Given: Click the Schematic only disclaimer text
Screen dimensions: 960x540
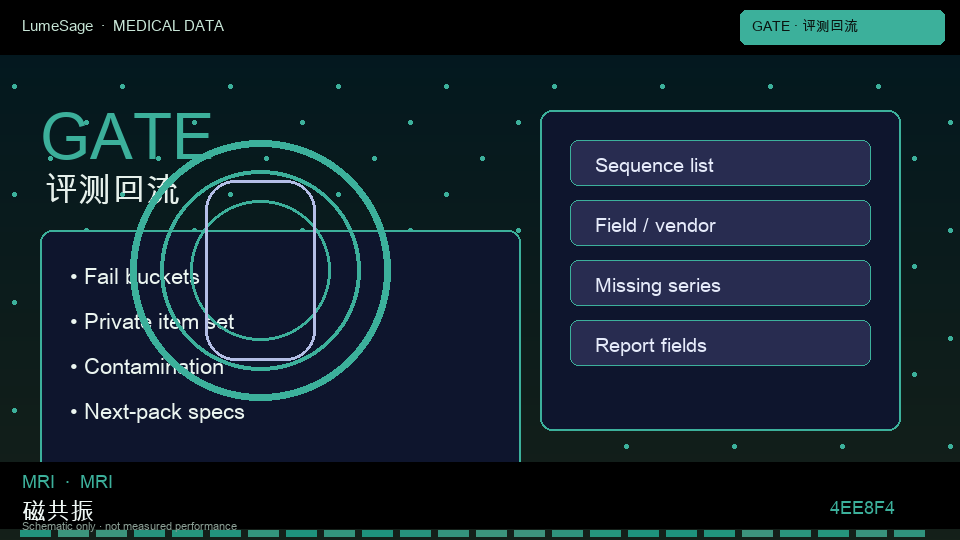Looking at the screenshot, I should [129, 526].
